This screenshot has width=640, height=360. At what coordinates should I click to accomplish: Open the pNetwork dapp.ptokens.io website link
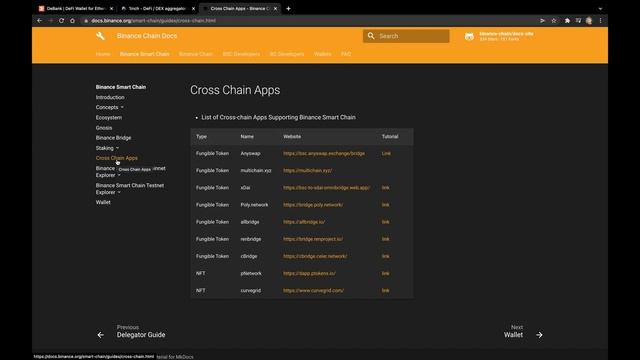(309, 273)
